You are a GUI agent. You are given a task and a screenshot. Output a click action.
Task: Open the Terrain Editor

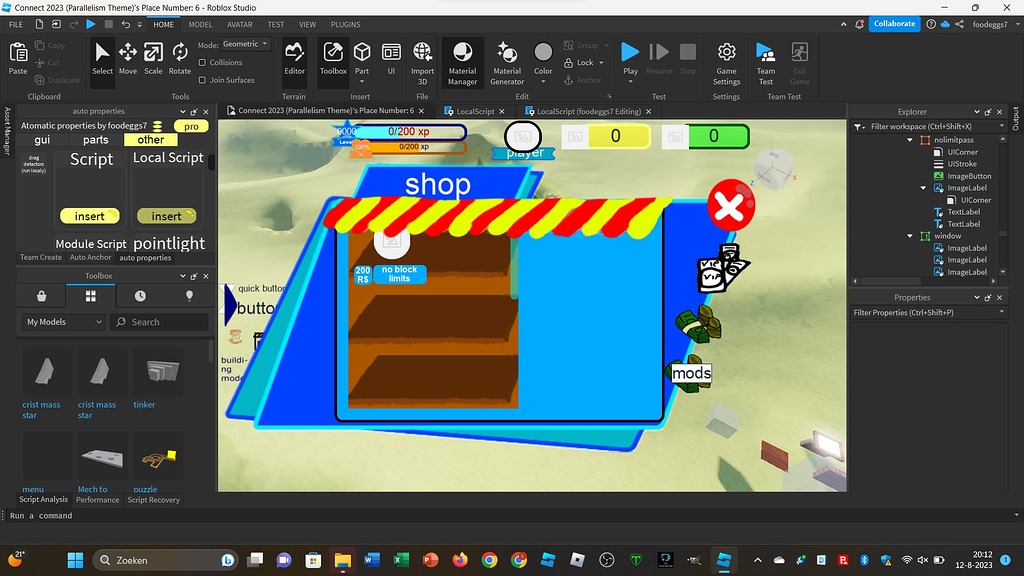point(294,60)
